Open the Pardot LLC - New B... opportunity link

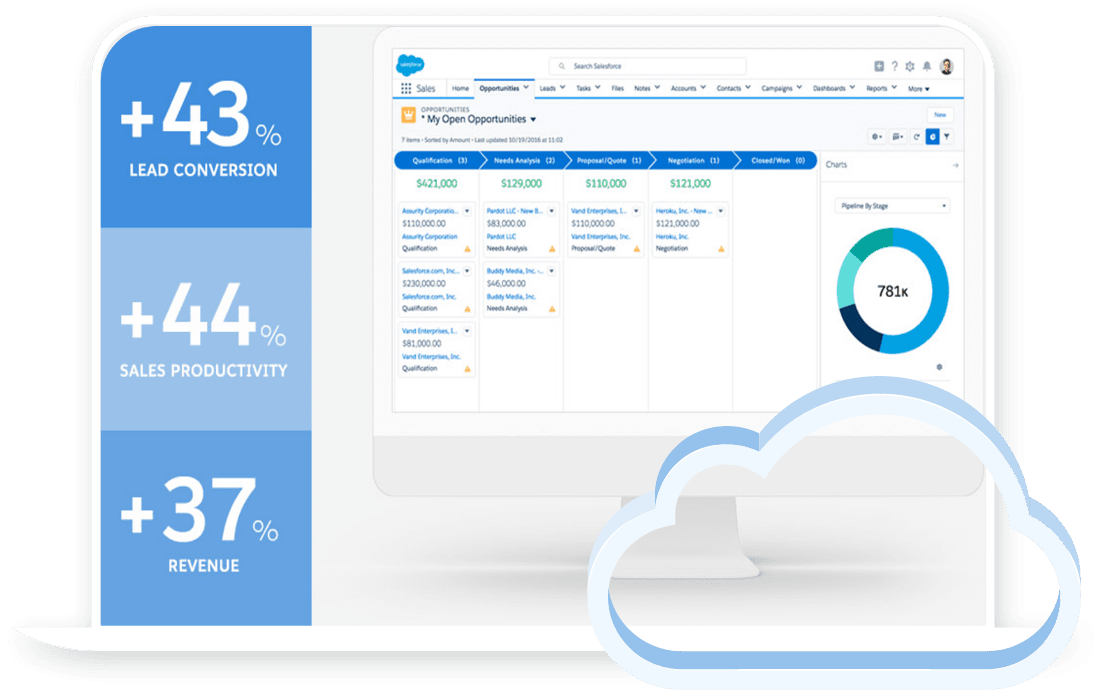click(x=515, y=211)
